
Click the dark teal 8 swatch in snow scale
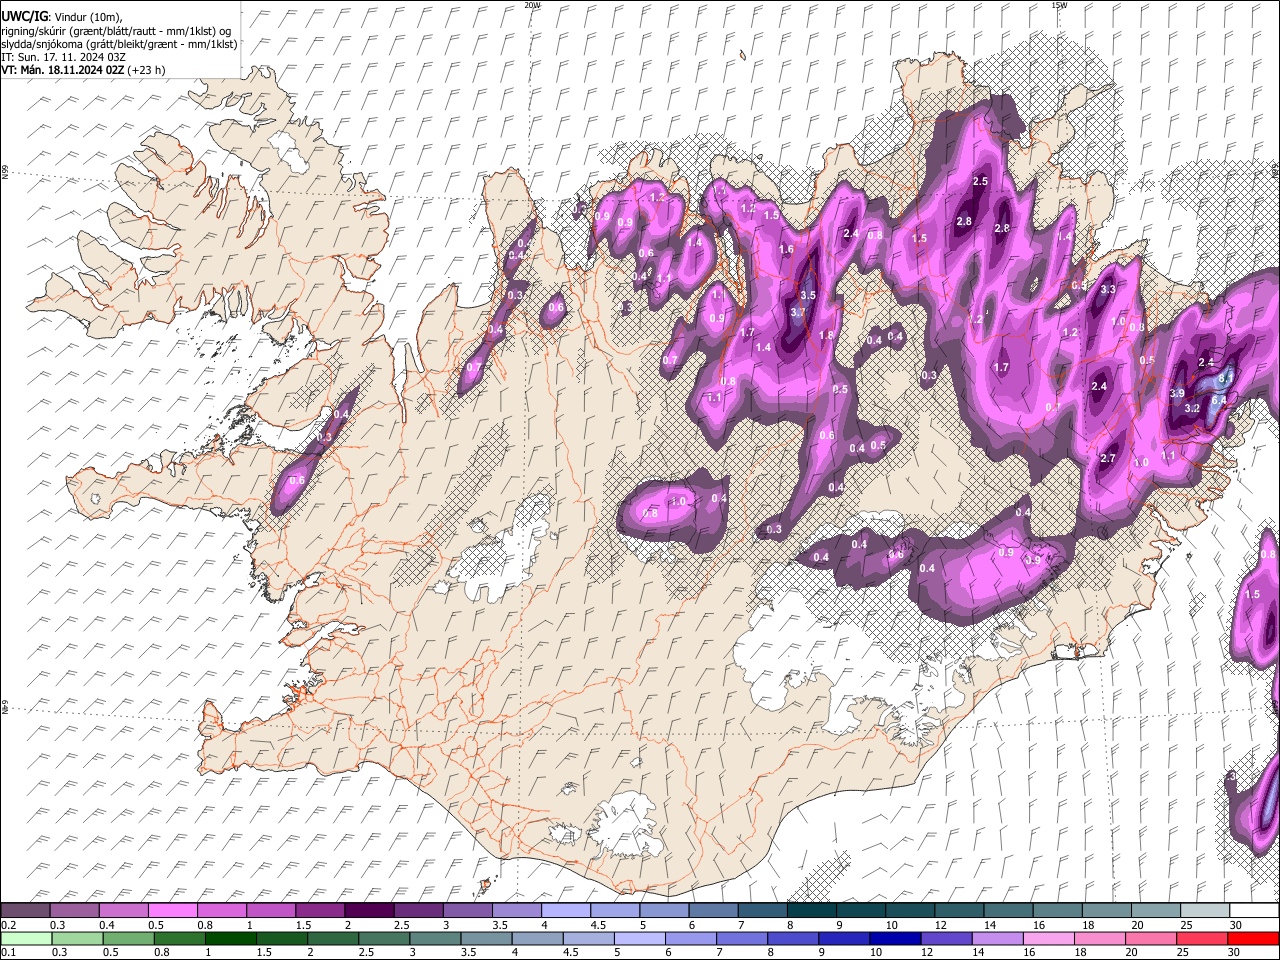[x=811, y=910]
